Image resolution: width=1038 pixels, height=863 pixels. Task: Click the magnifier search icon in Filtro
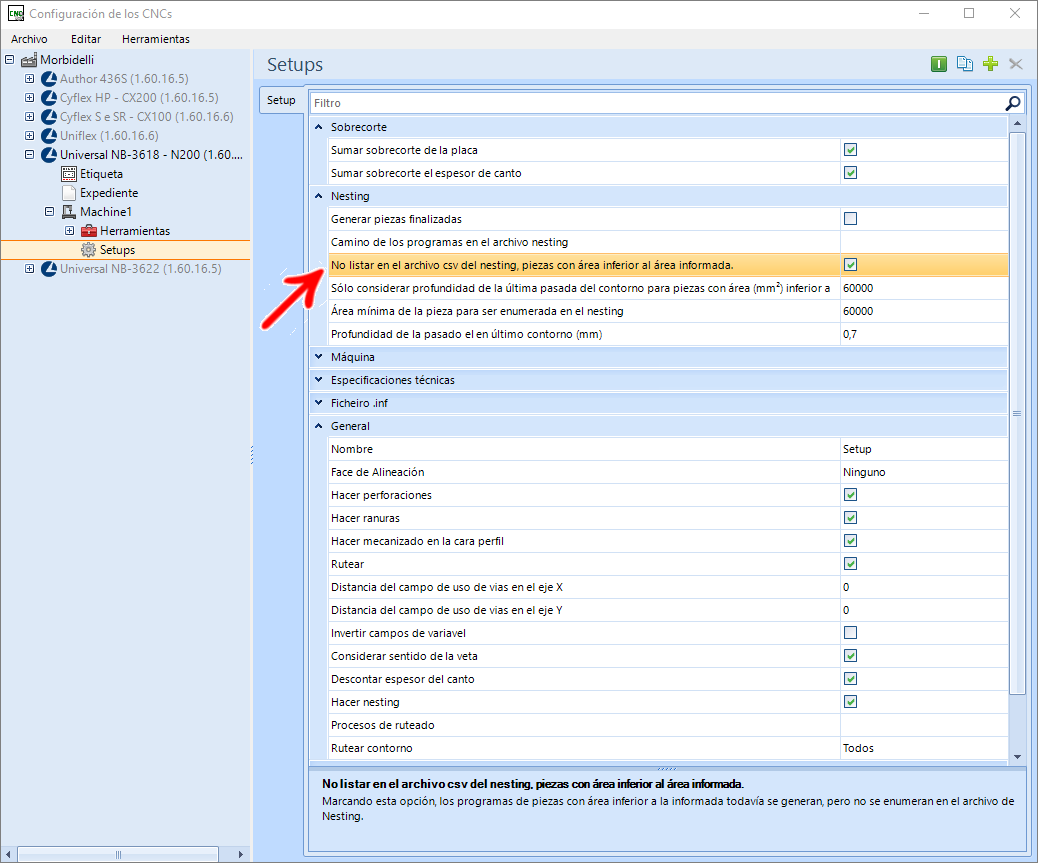(1012, 103)
